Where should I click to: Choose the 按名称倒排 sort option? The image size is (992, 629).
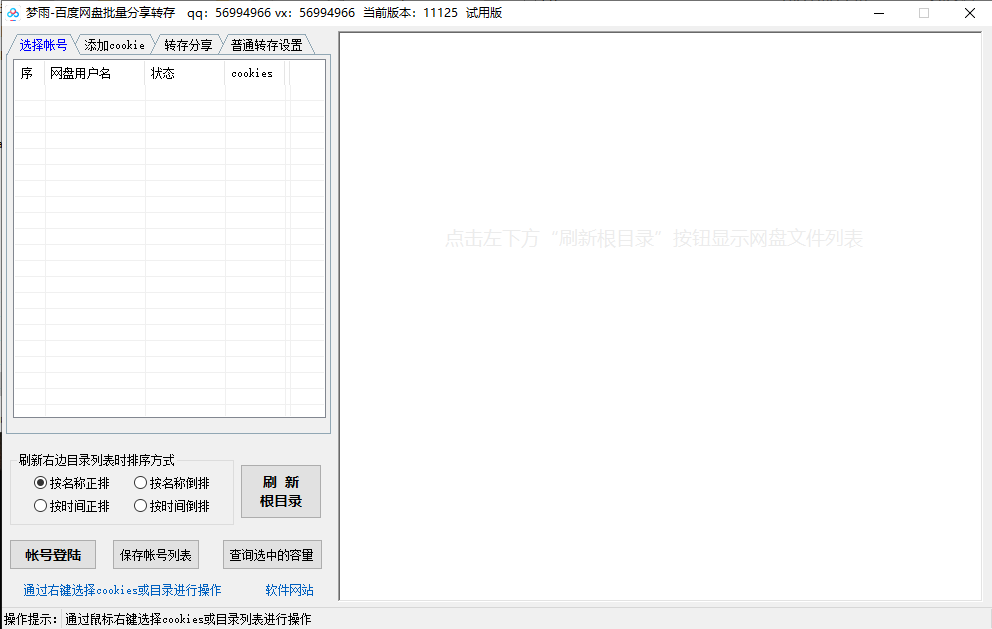click(x=141, y=483)
